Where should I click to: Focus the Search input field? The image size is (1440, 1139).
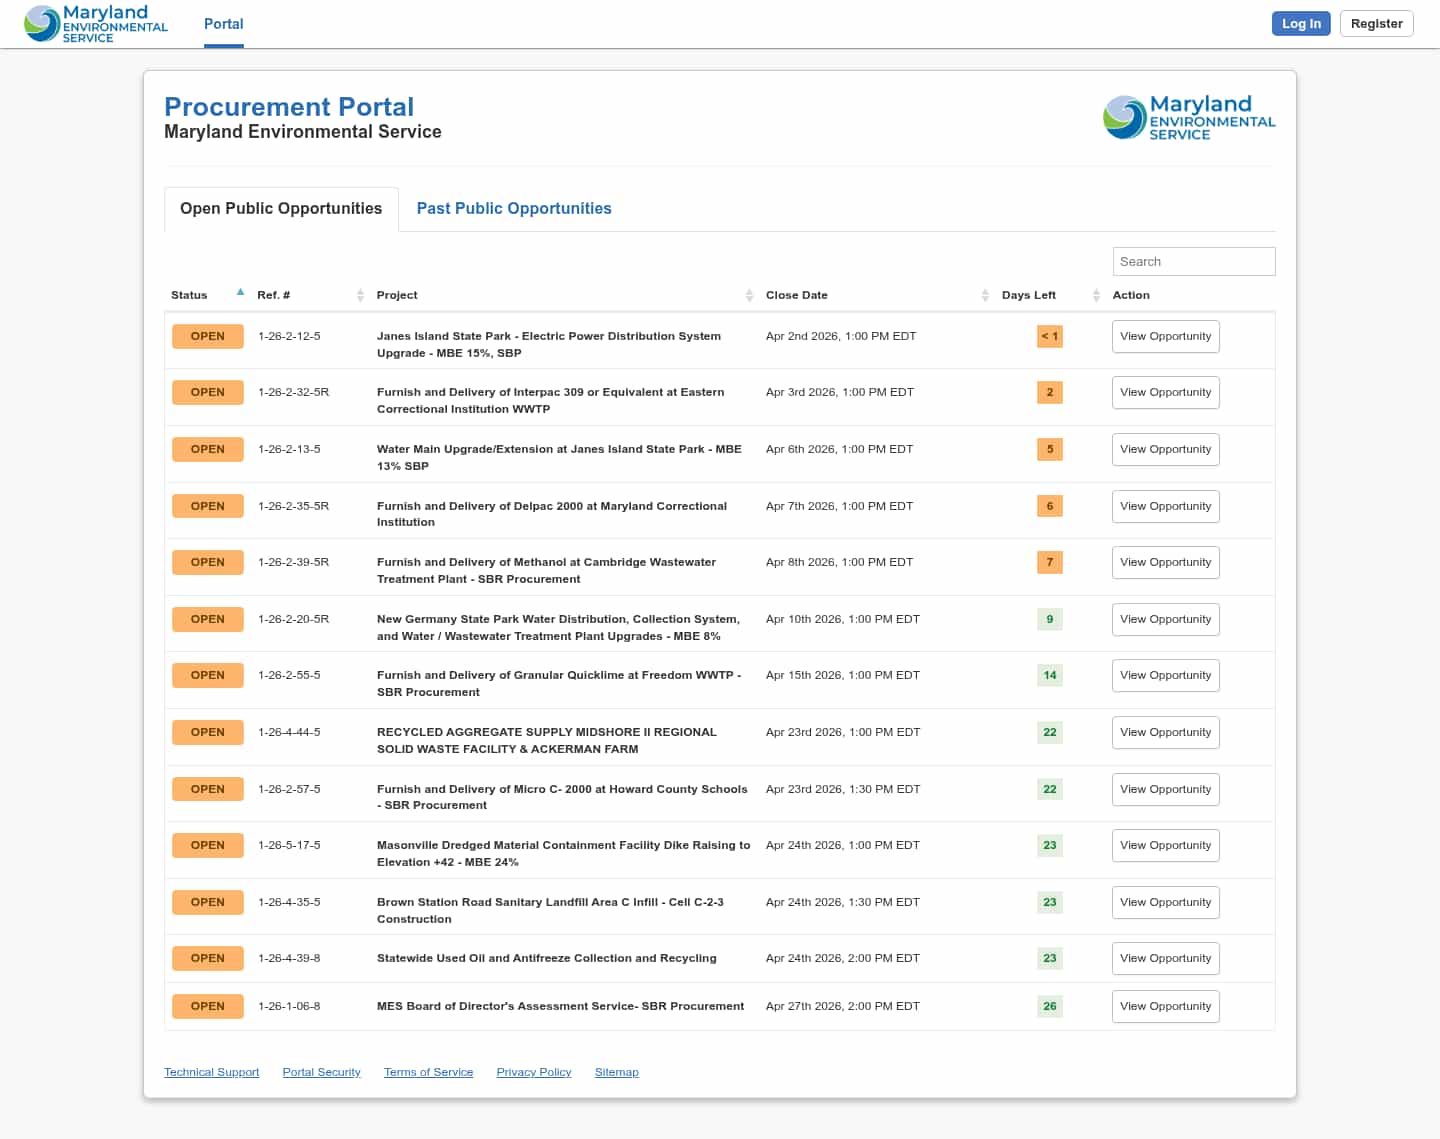pyautogui.click(x=1193, y=261)
